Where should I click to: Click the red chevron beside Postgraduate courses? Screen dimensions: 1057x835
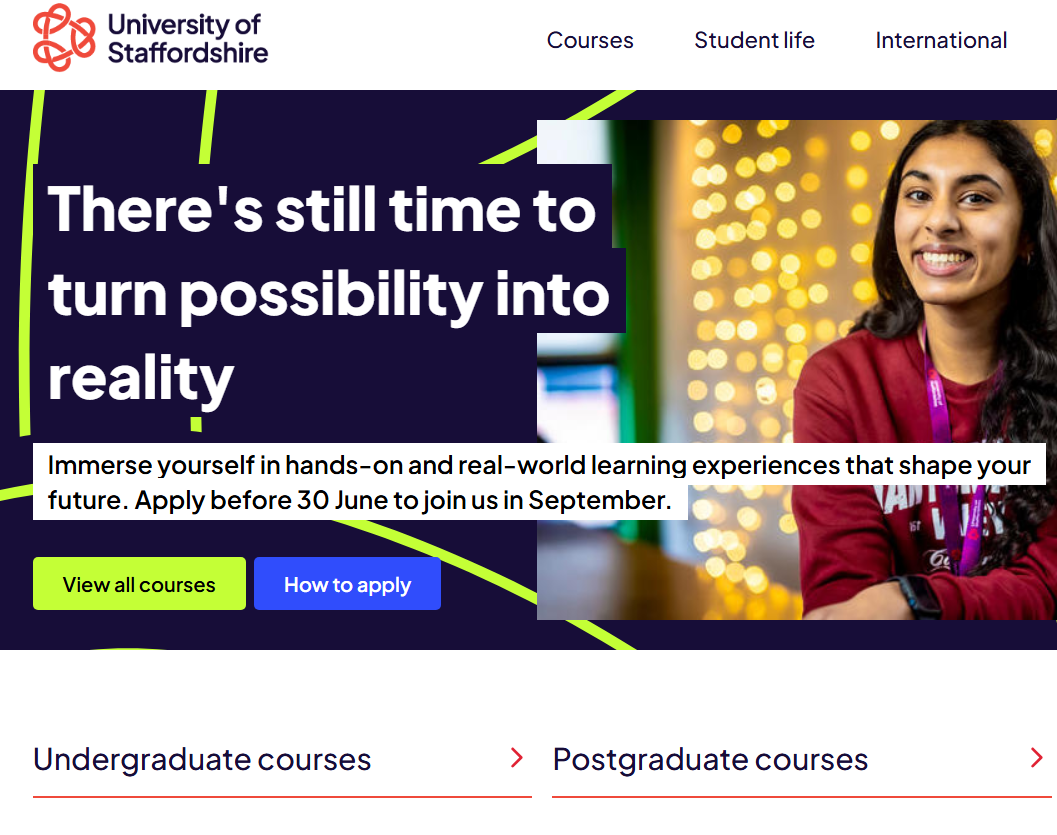point(1036,758)
